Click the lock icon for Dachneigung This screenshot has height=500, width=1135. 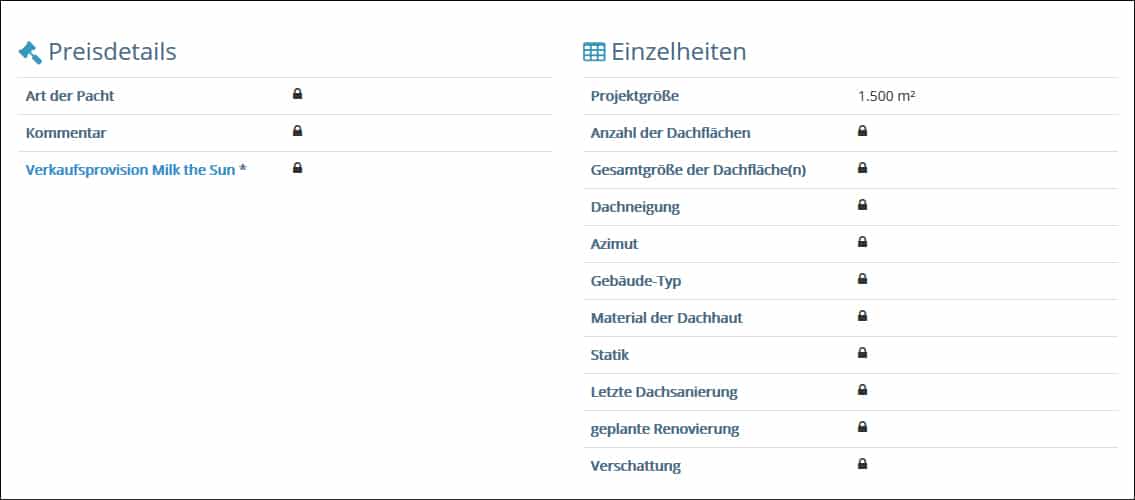862,205
